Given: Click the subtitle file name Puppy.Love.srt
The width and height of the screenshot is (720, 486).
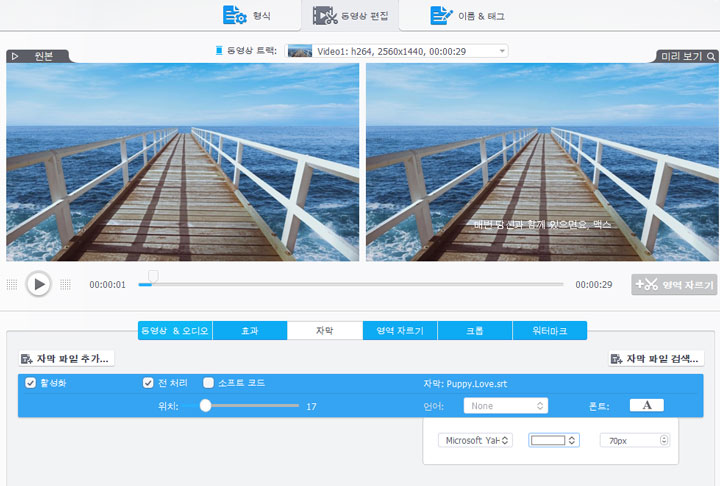Looking at the screenshot, I should tap(477, 384).
